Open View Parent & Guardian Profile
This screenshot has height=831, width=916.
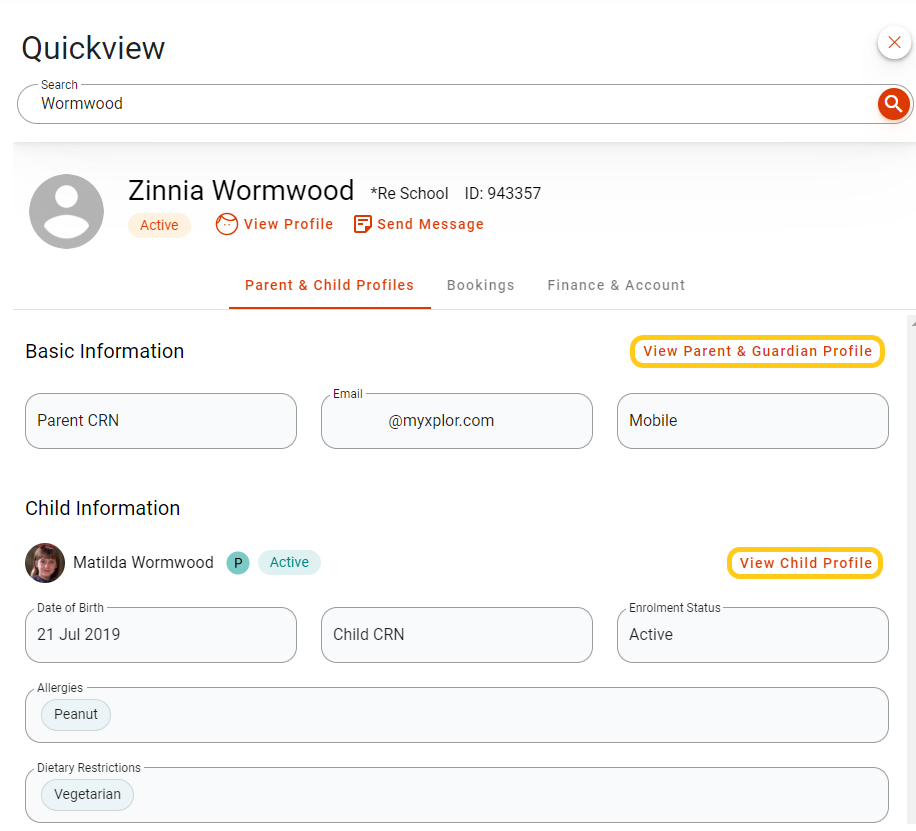point(757,351)
